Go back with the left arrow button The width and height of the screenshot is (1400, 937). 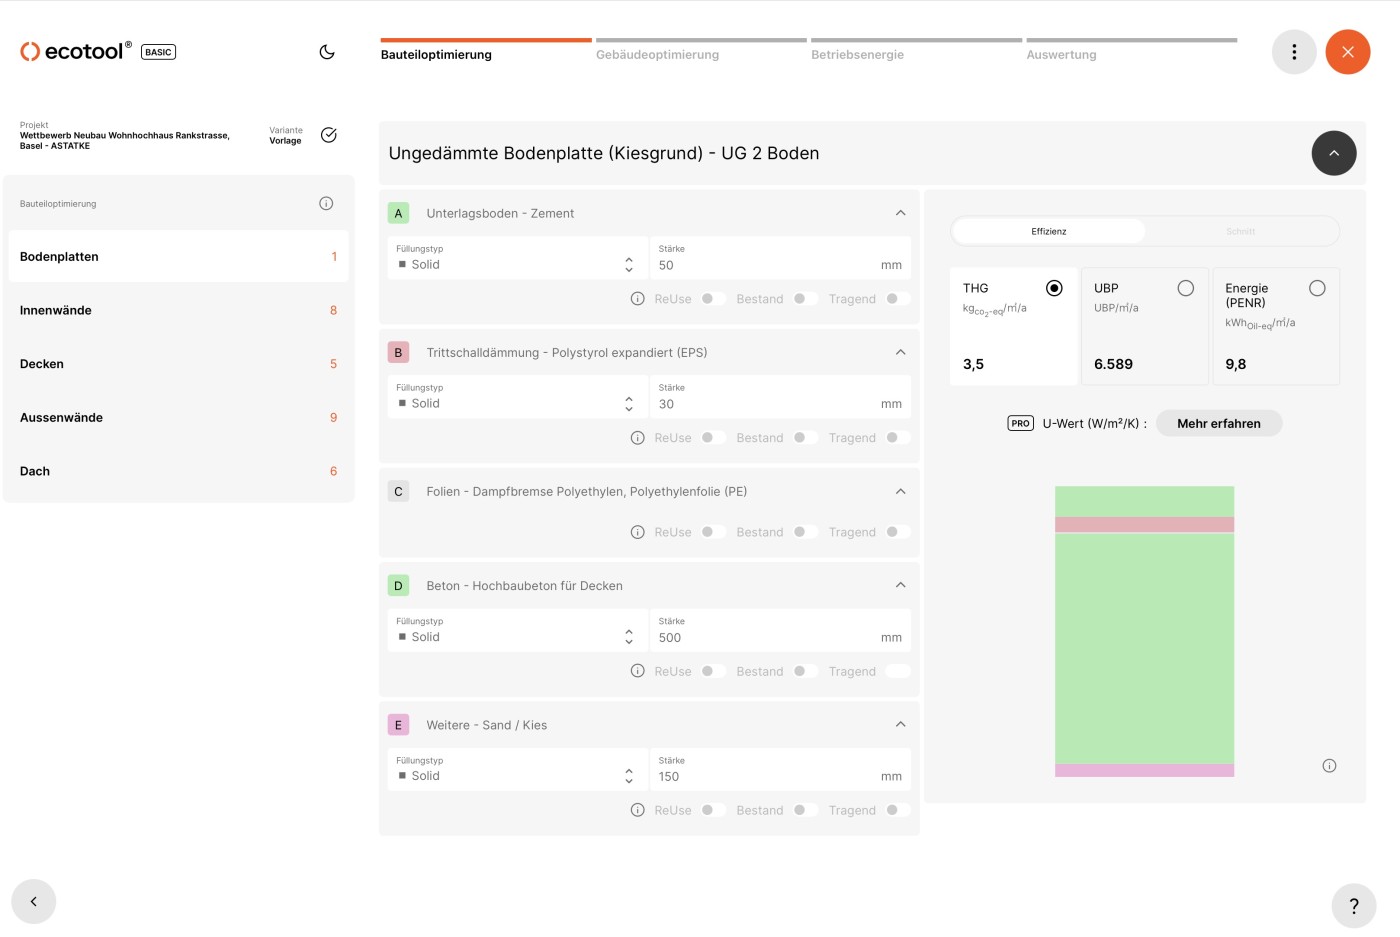click(34, 902)
